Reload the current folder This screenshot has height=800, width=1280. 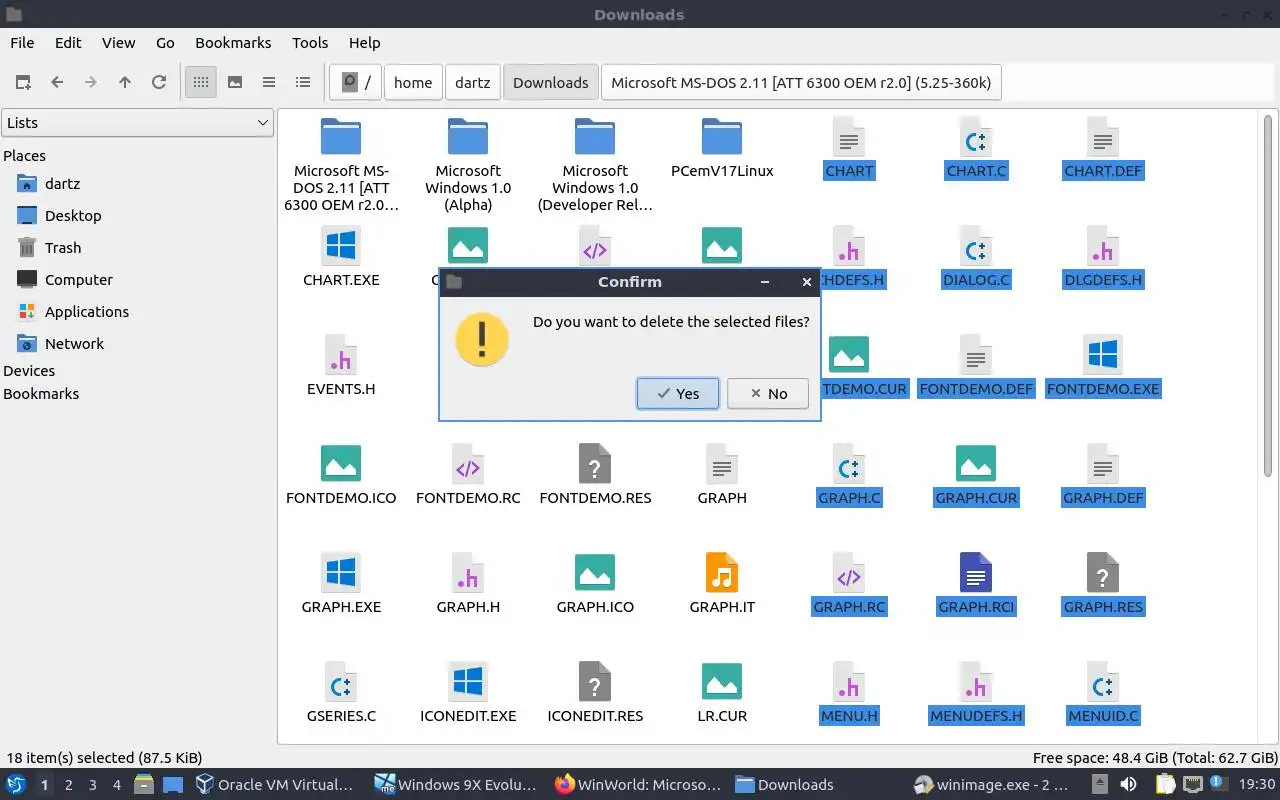pos(159,82)
